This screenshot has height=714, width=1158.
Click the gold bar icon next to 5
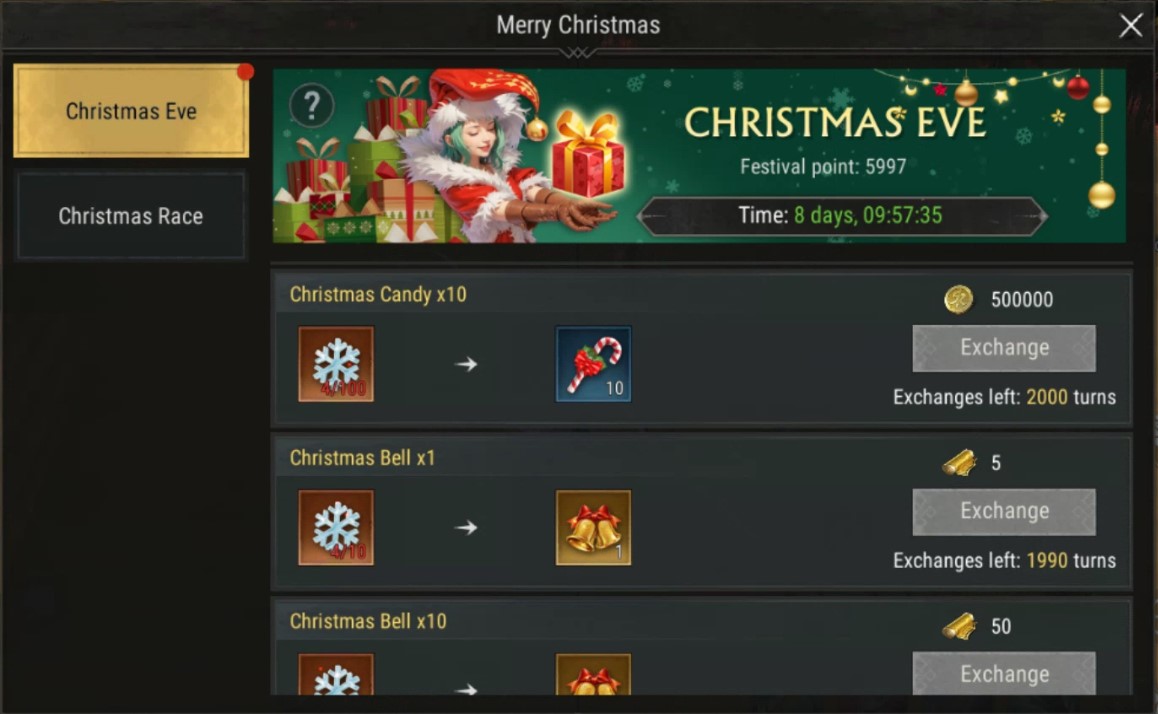(x=959, y=463)
